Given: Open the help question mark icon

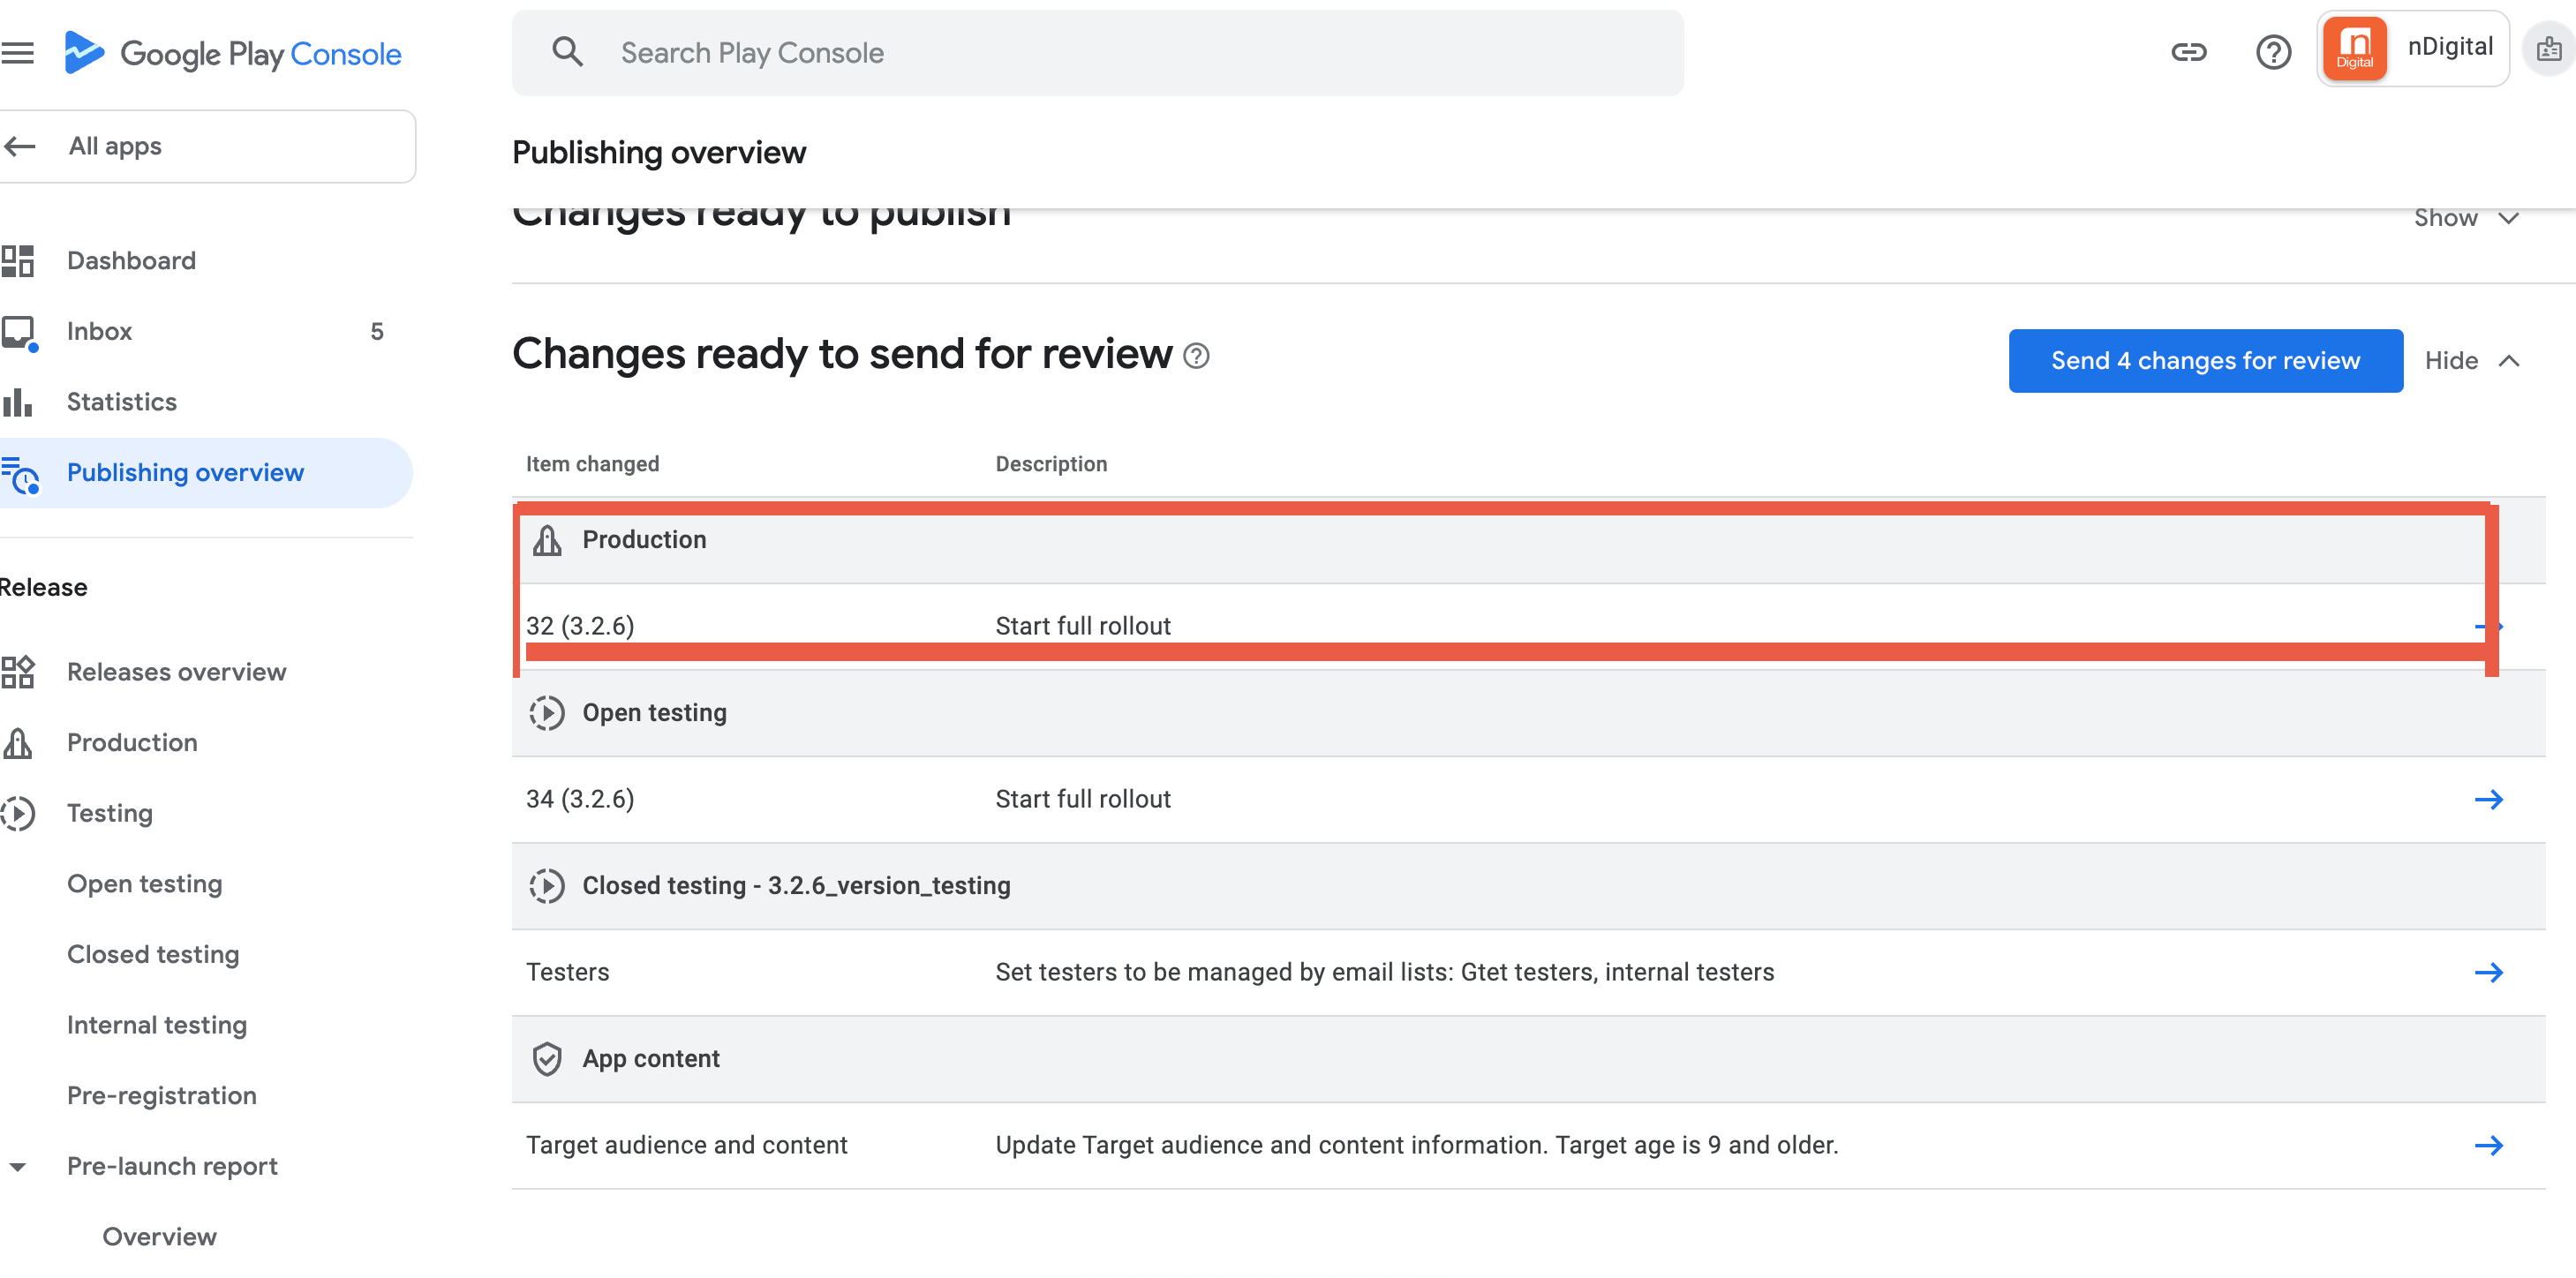Looking at the screenshot, I should 2273,52.
